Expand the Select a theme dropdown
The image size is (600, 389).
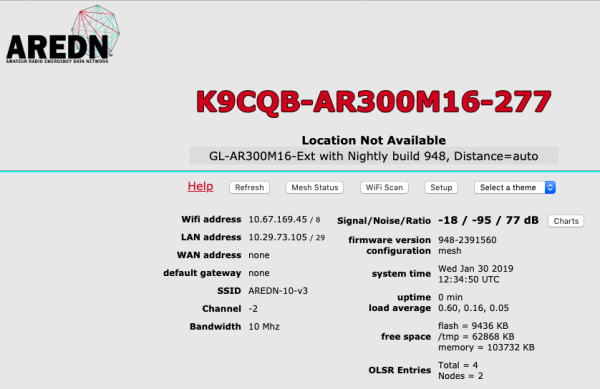coord(515,187)
